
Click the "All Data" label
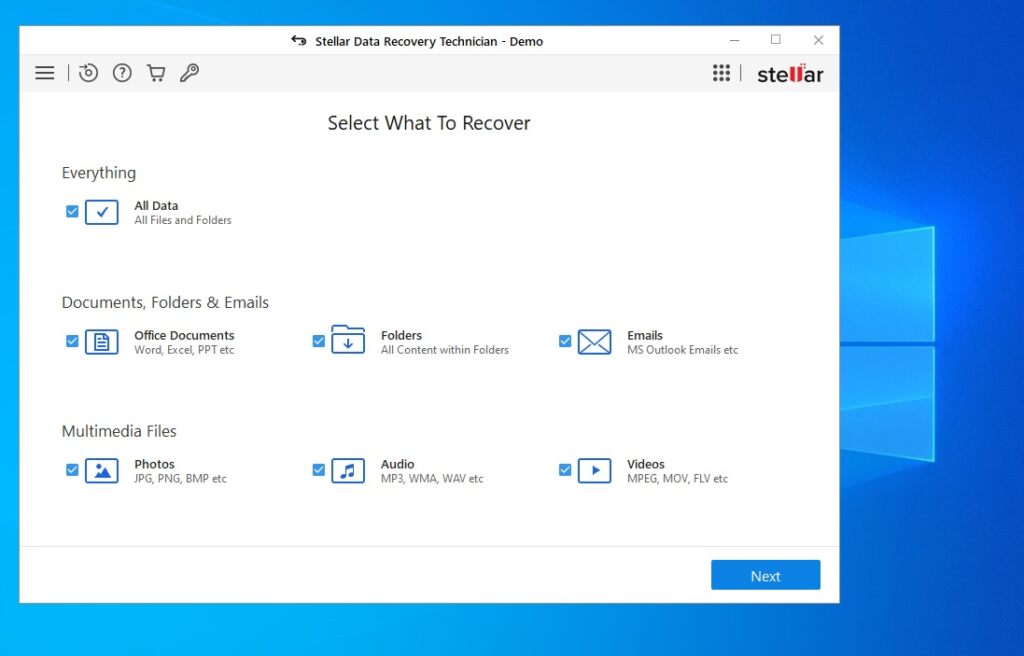click(x=156, y=206)
